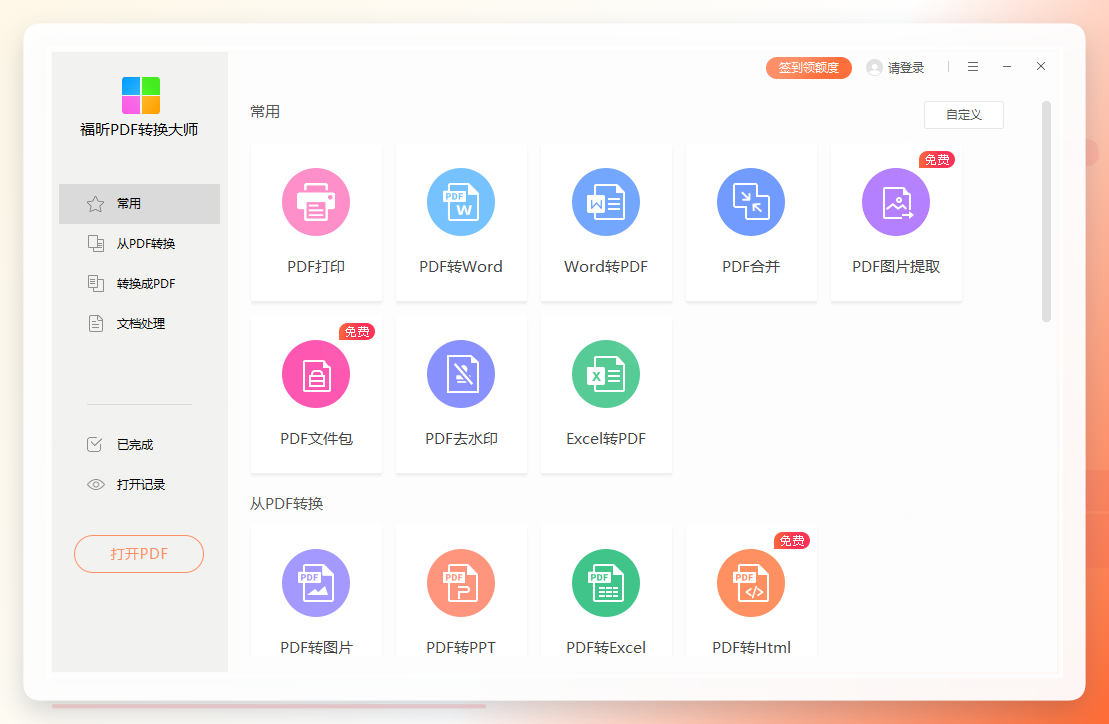Open the PDF打印 tool icon
This screenshot has width=1109, height=724.
(316, 202)
